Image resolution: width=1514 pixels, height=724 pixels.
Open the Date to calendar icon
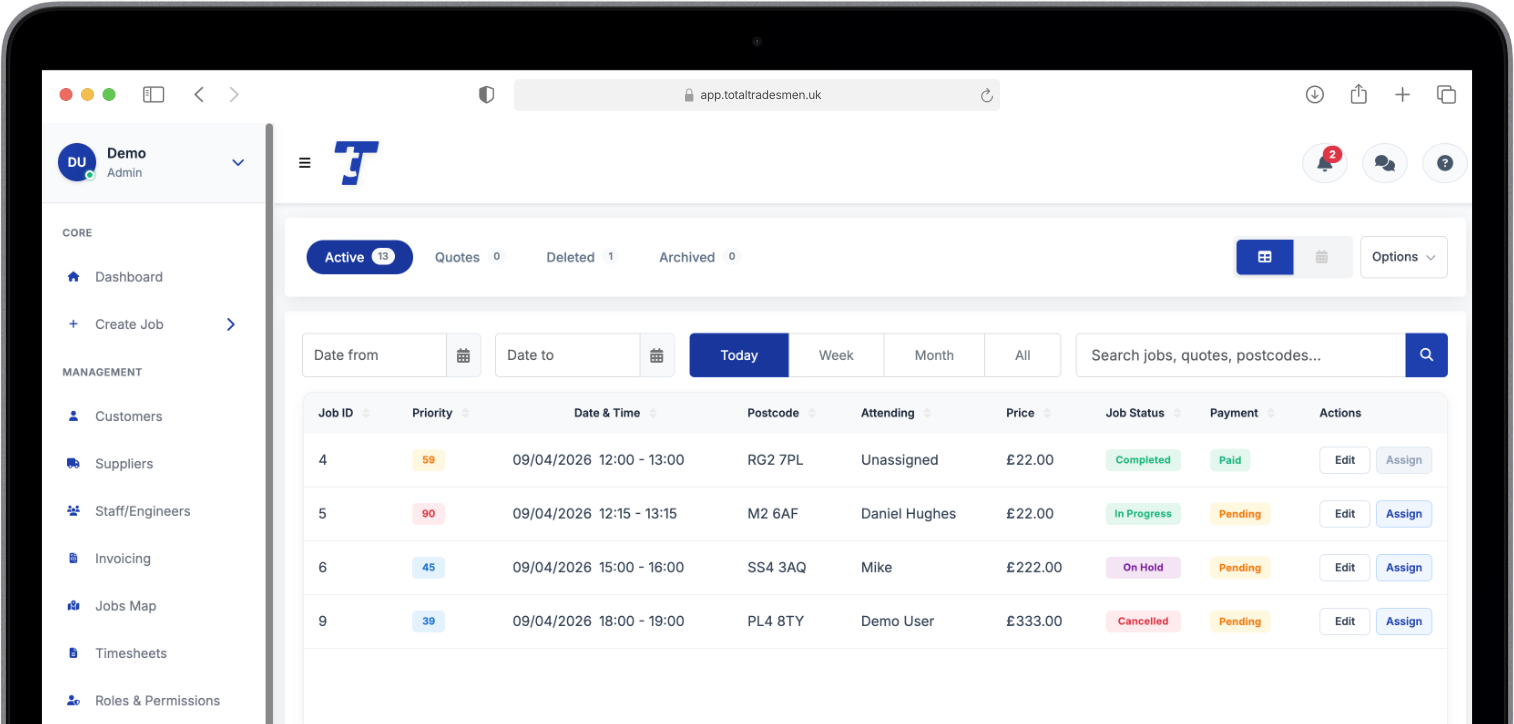click(656, 355)
